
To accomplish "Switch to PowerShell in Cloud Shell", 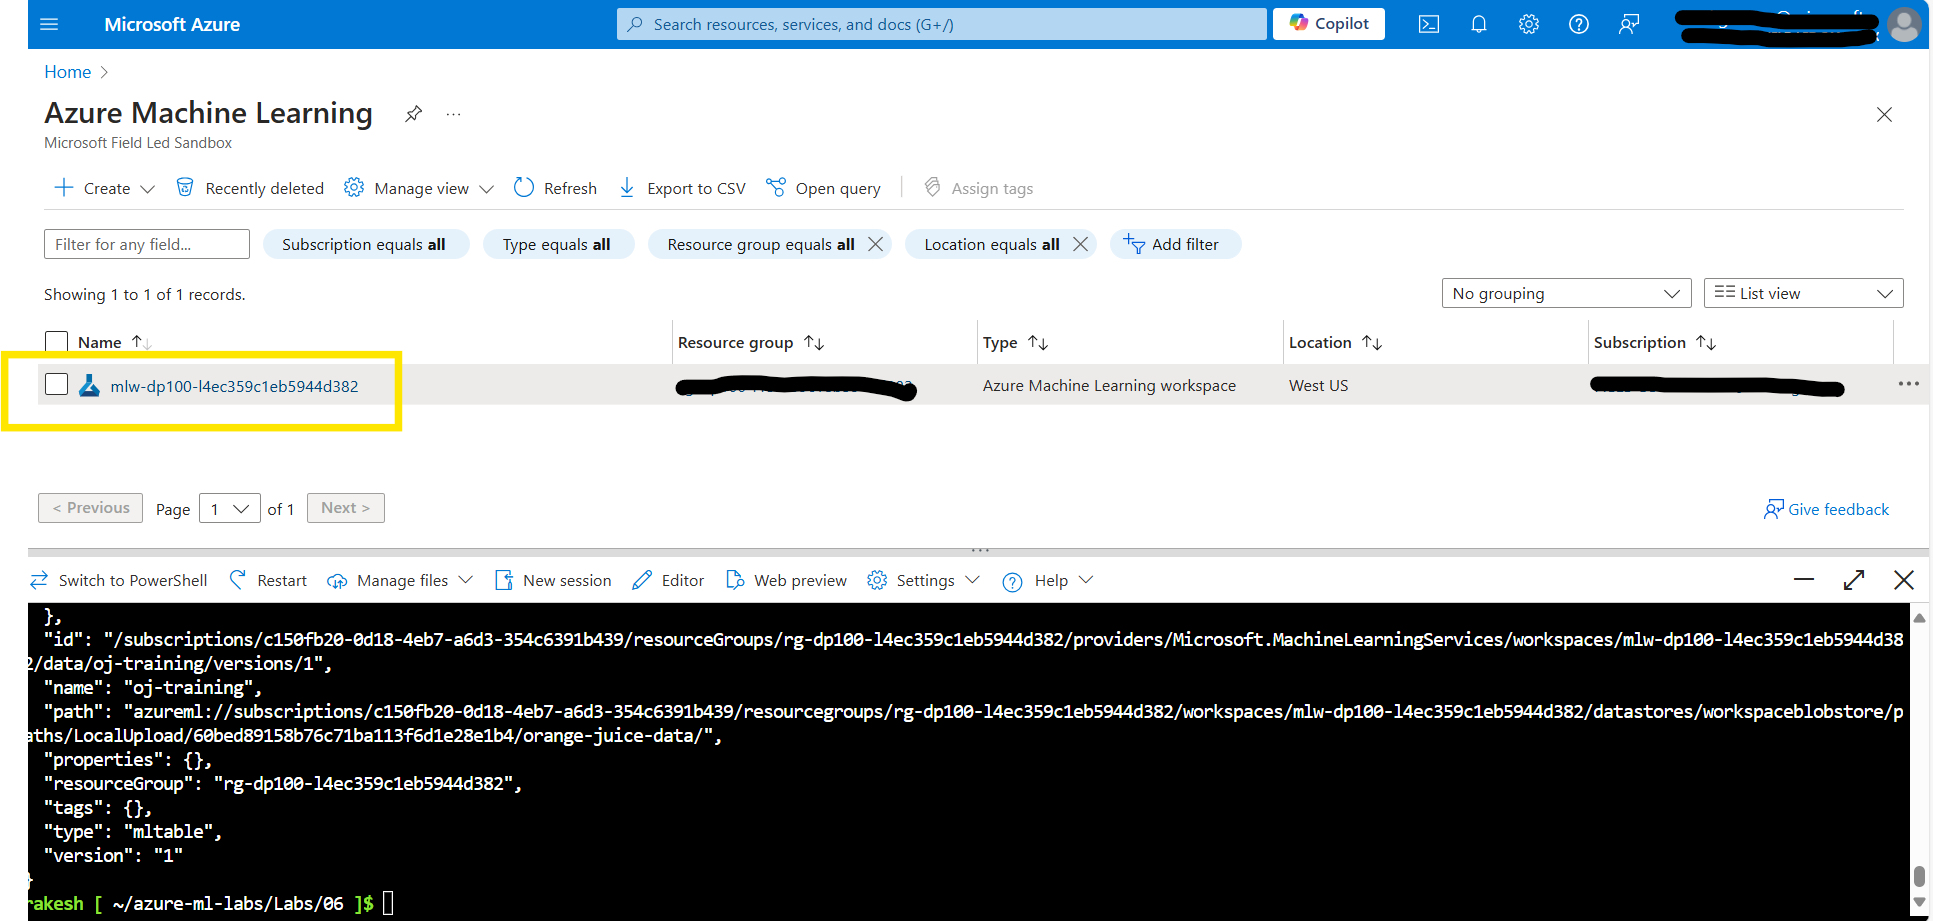I will (x=119, y=580).
